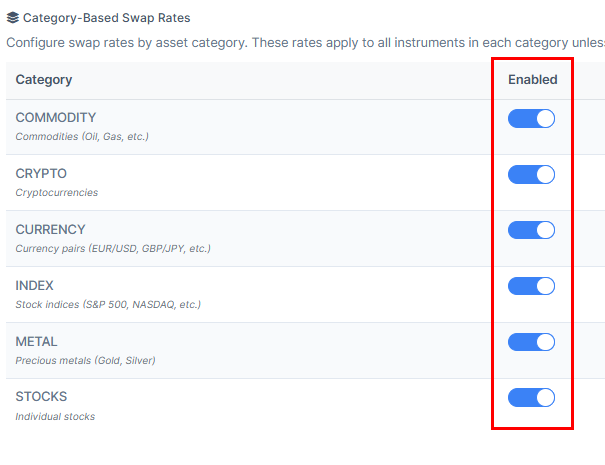Click the INDEX category name

point(35,286)
